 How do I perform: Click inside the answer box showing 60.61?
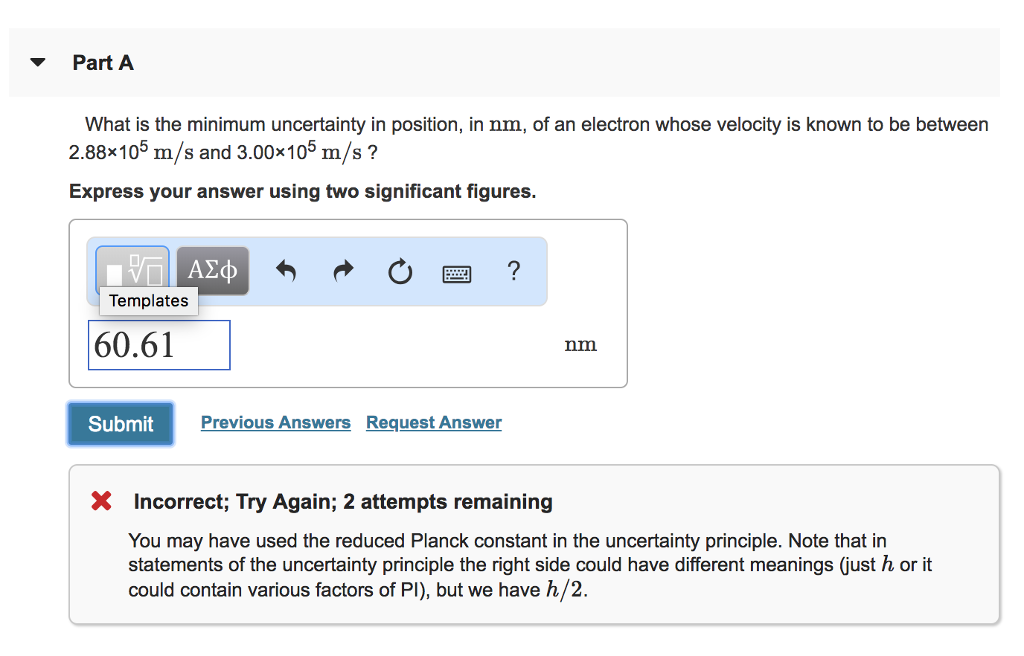(158, 344)
